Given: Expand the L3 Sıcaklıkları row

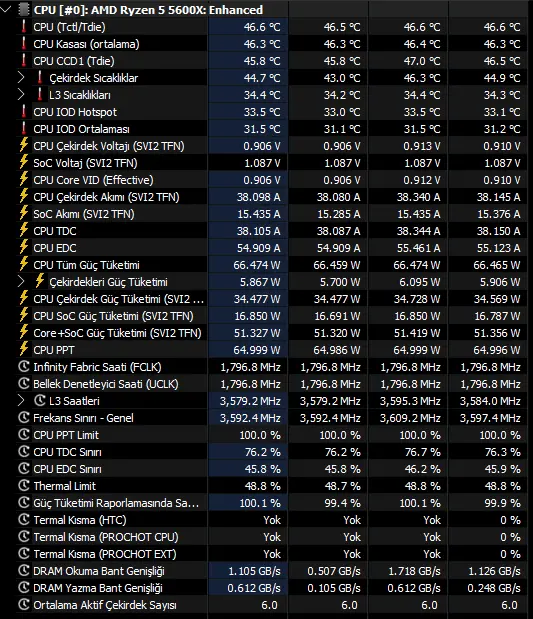Looking at the screenshot, I should [x=21, y=95].
